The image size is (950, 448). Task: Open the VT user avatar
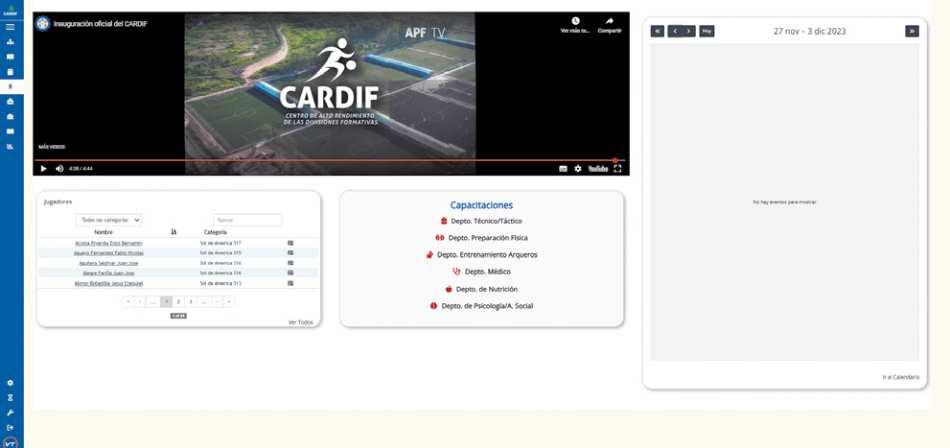(x=10, y=443)
